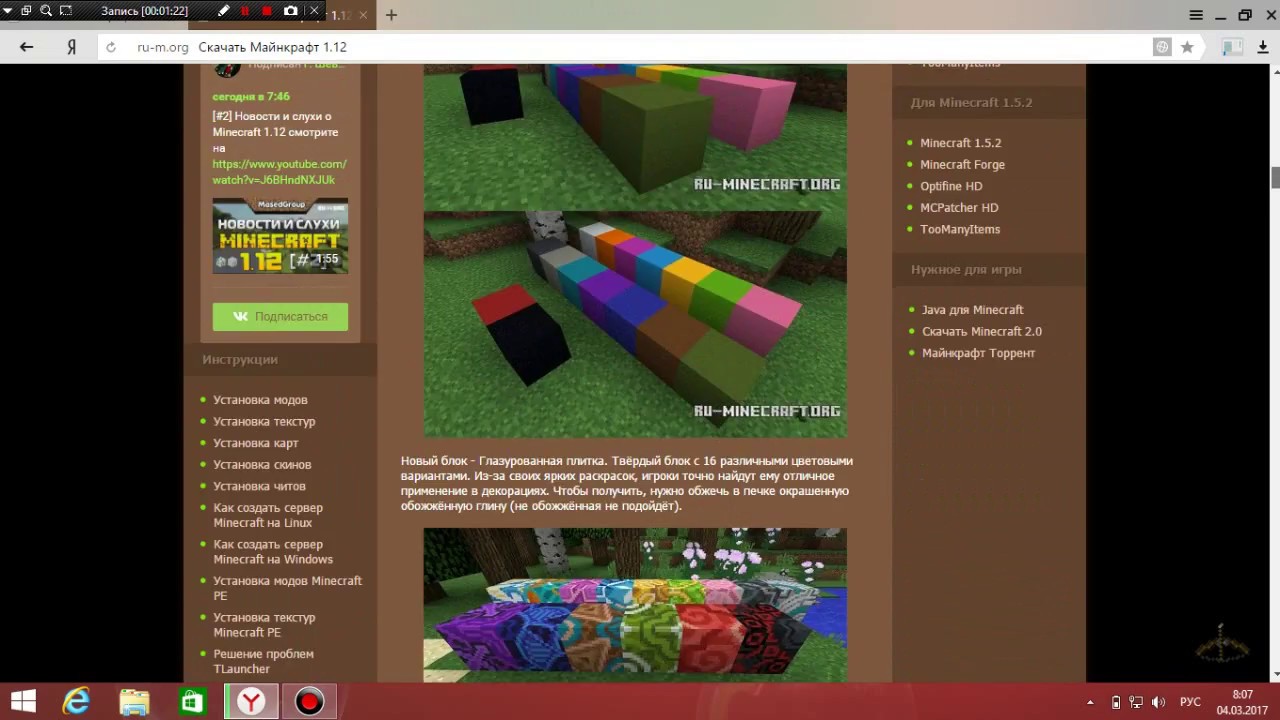This screenshot has height=720, width=1280.
Task: Open TooManyItems link under Minecraft 1.5.2
Action: [x=960, y=229]
